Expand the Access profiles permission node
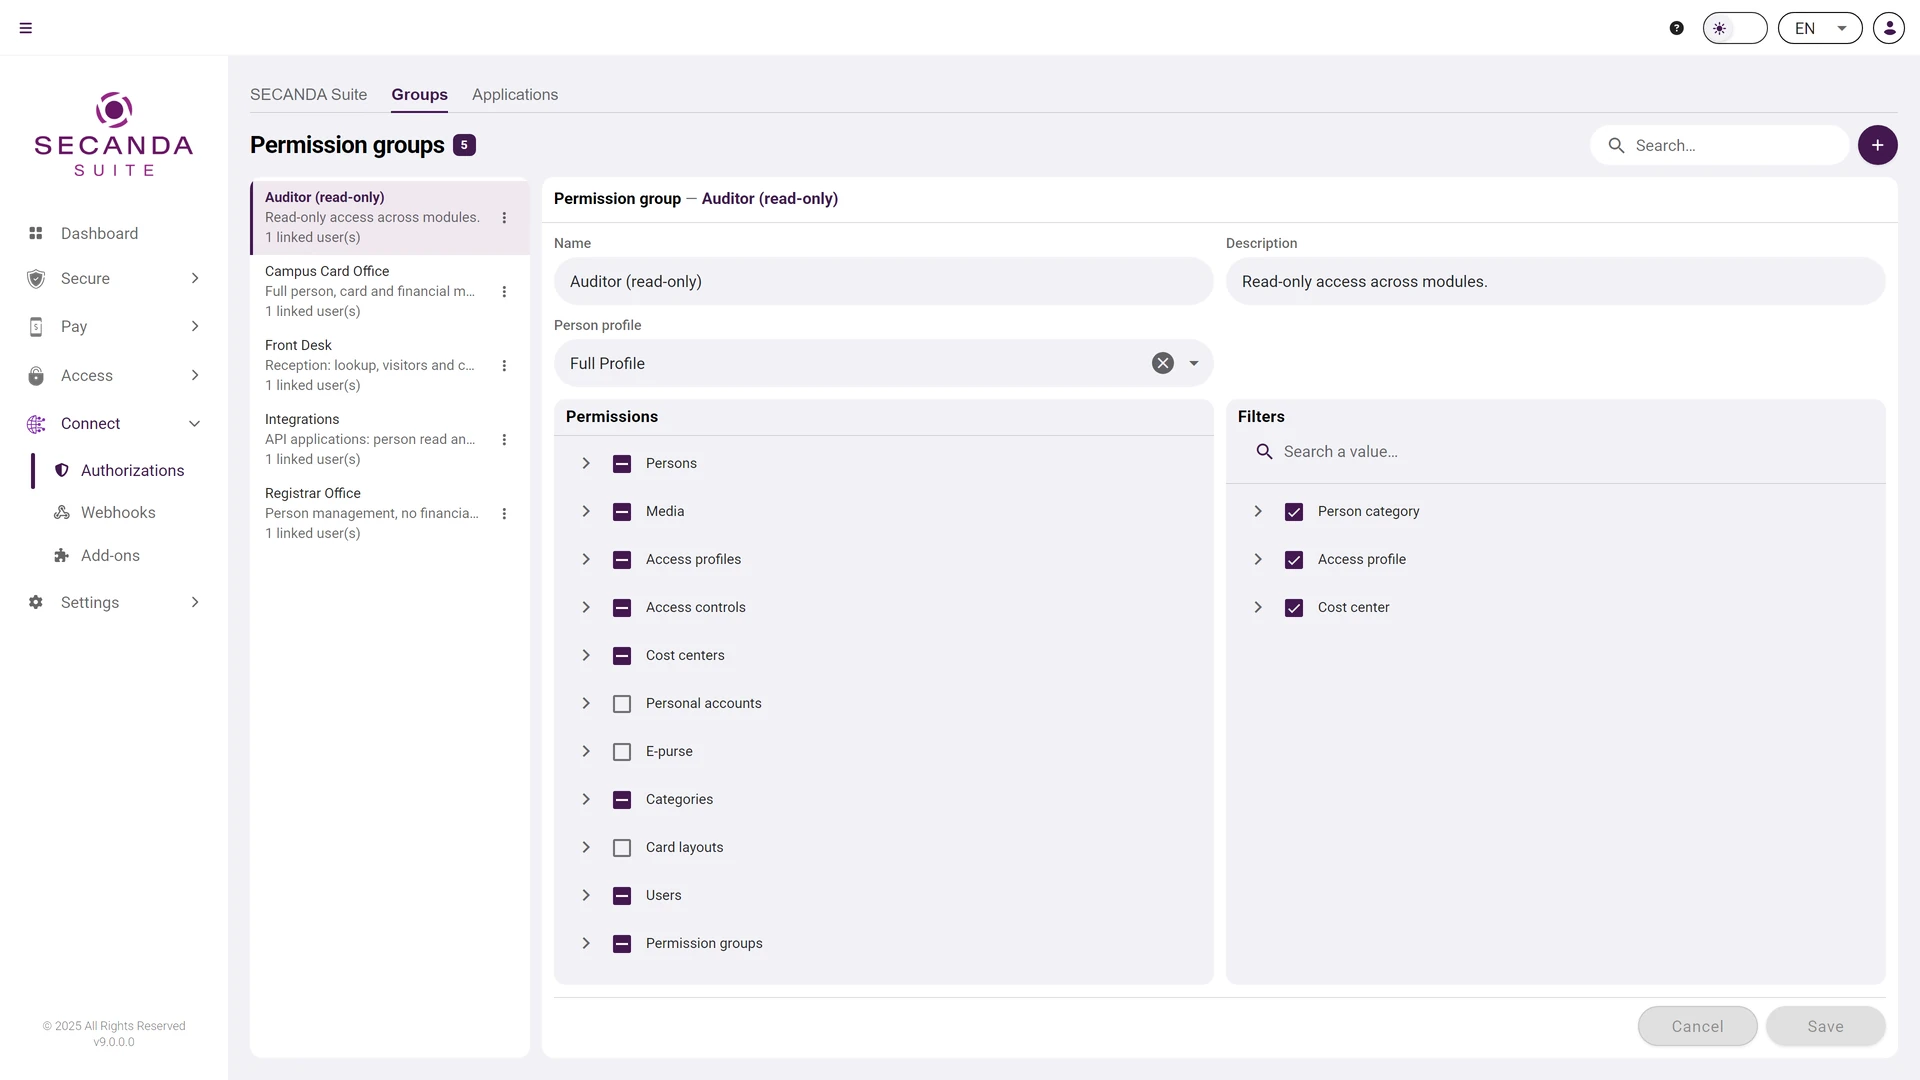Image resolution: width=1920 pixels, height=1080 pixels. tap(586, 559)
